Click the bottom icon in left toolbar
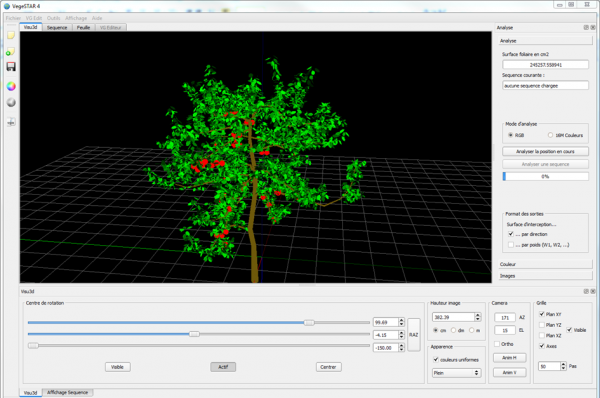Image resolution: width=600 pixels, height=398 pixels. click(11, 122)
